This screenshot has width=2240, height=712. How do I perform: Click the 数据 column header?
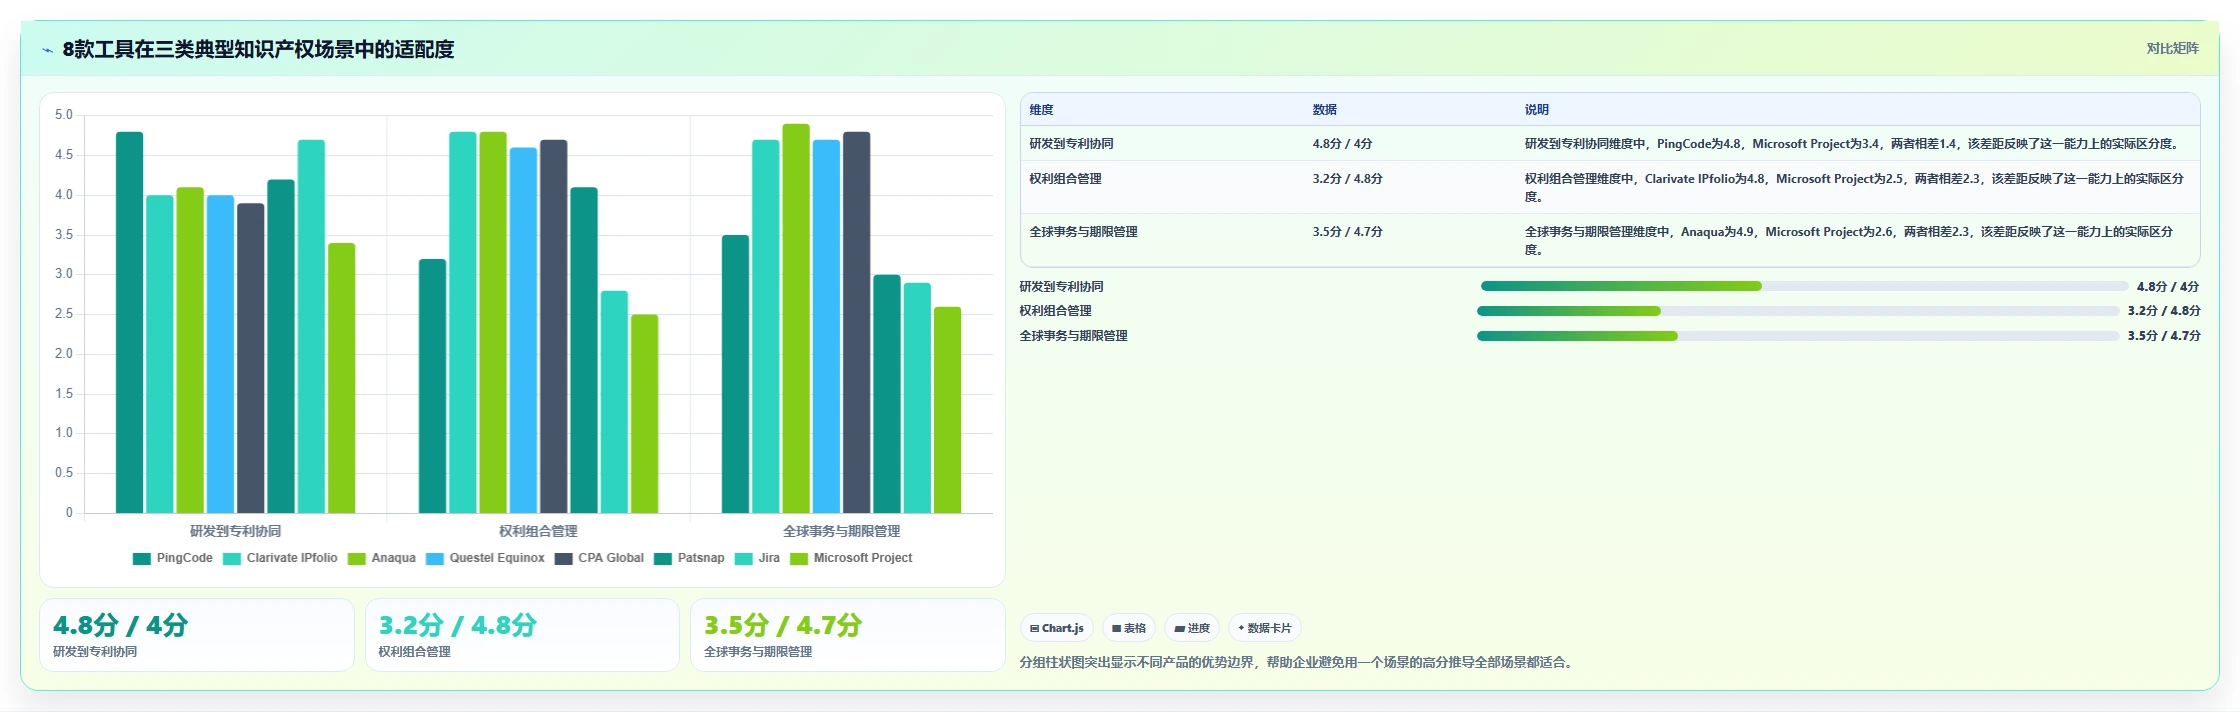1325,110
